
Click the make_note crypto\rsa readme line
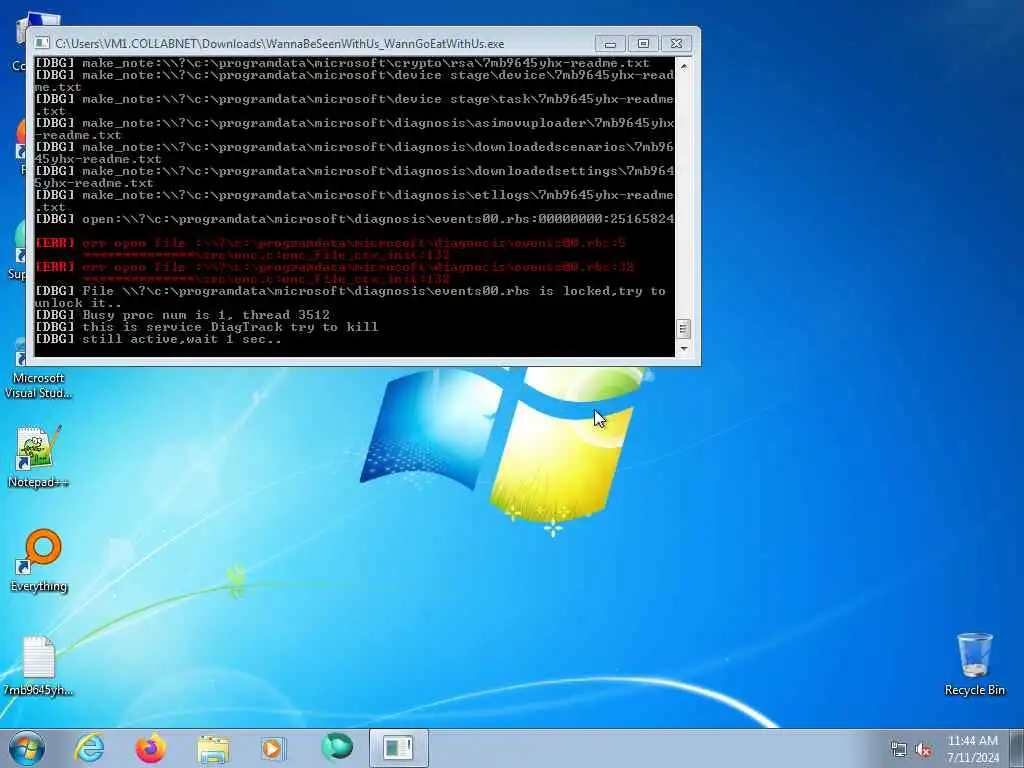[342, 63]
